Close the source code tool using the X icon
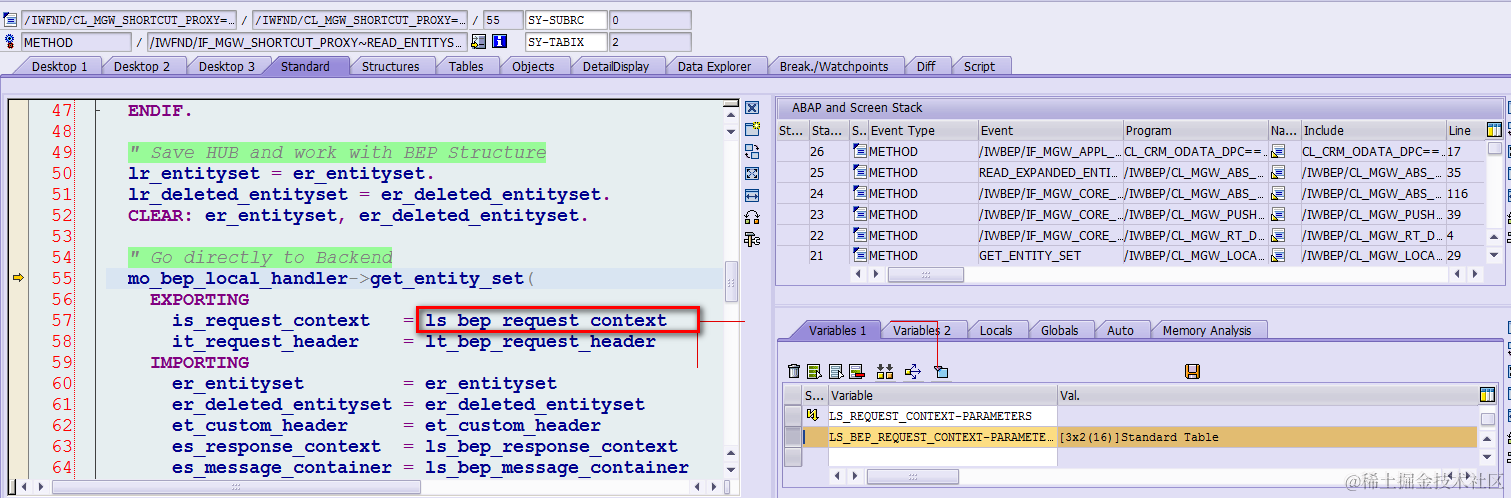Image resolution: width=1511 pixels, height=498 pixels. pyautogui.click(x=753, y=108)
